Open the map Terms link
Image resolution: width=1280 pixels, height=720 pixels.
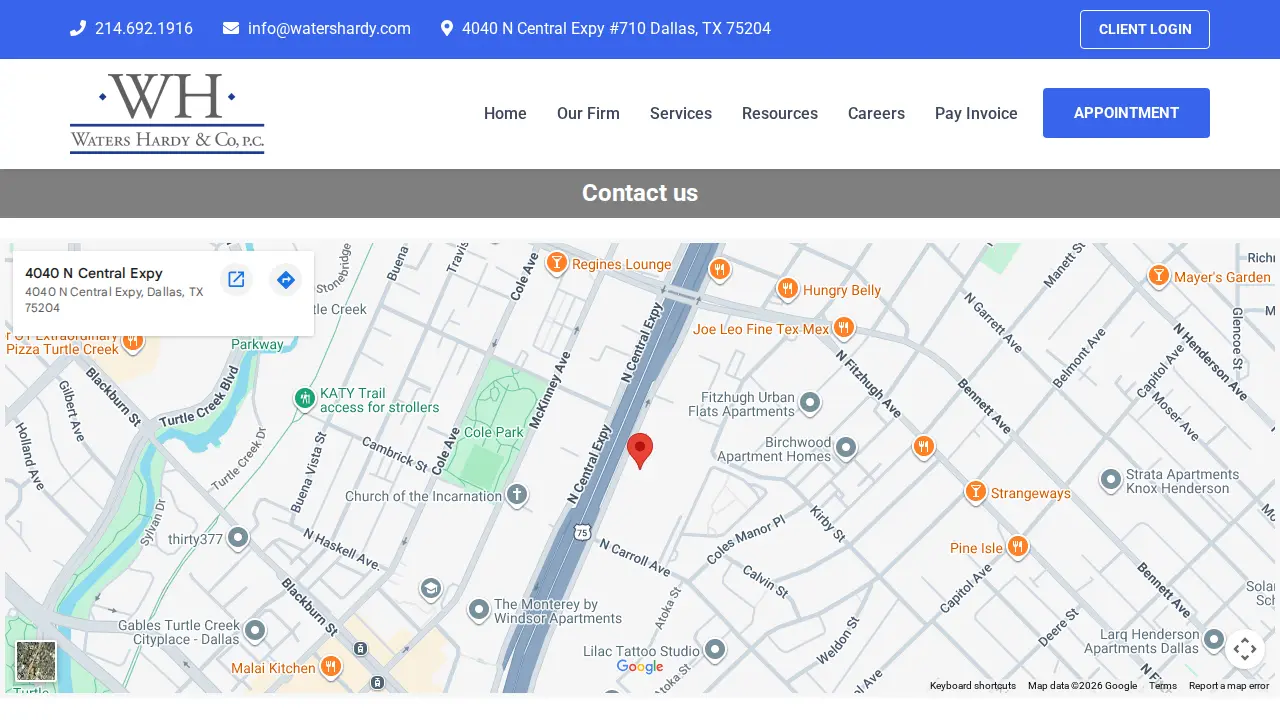point(1163,686)
